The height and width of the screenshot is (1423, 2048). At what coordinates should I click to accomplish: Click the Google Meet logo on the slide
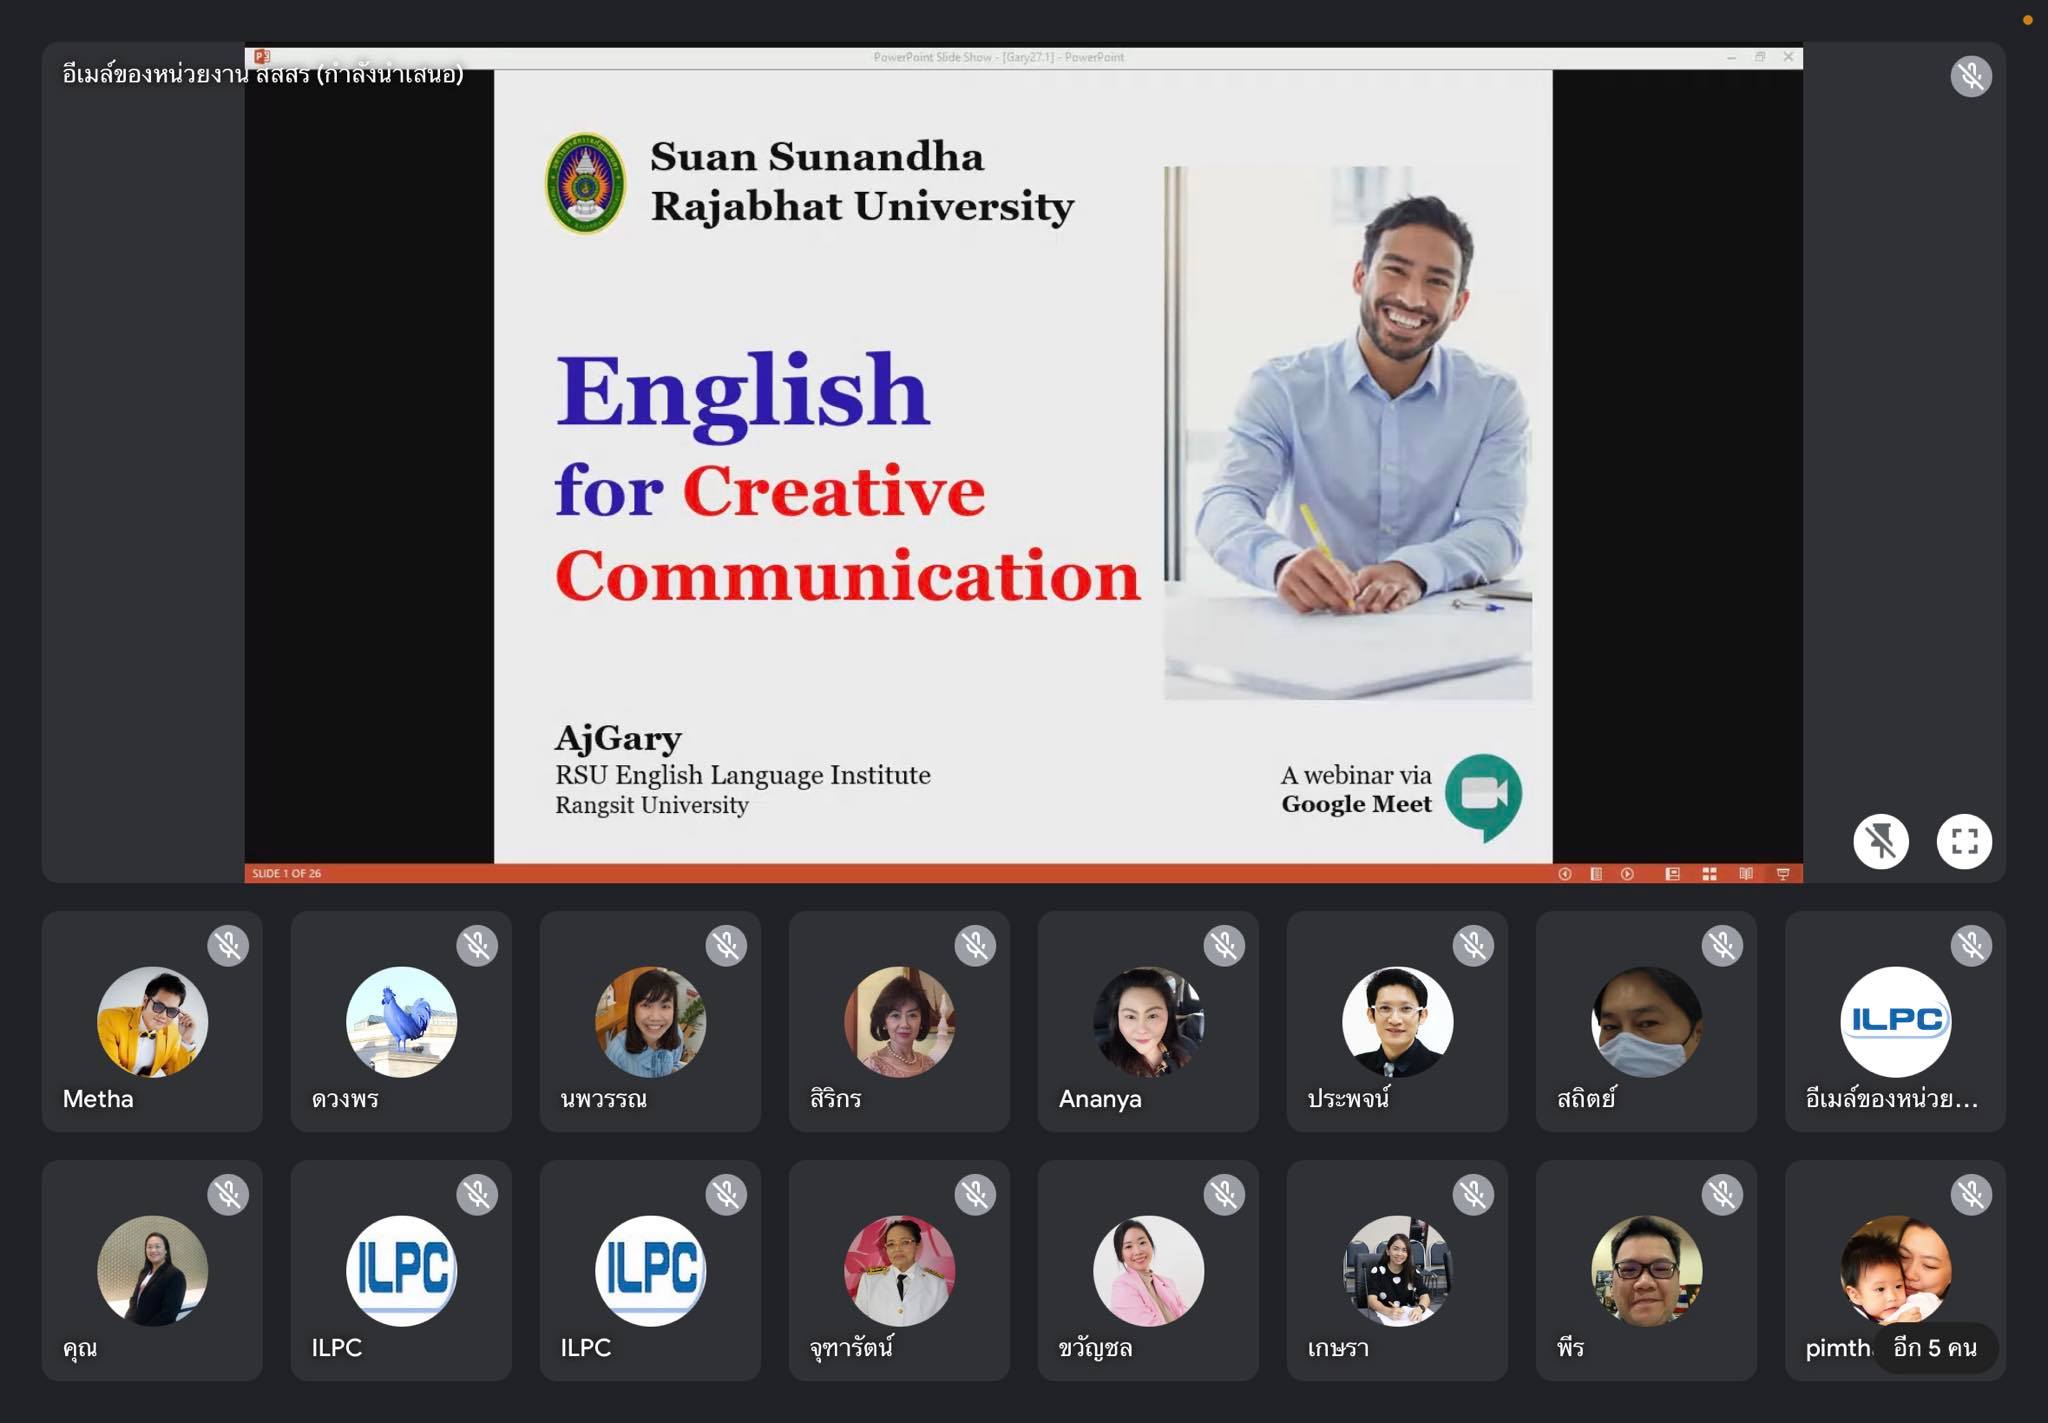(1483, 795)
